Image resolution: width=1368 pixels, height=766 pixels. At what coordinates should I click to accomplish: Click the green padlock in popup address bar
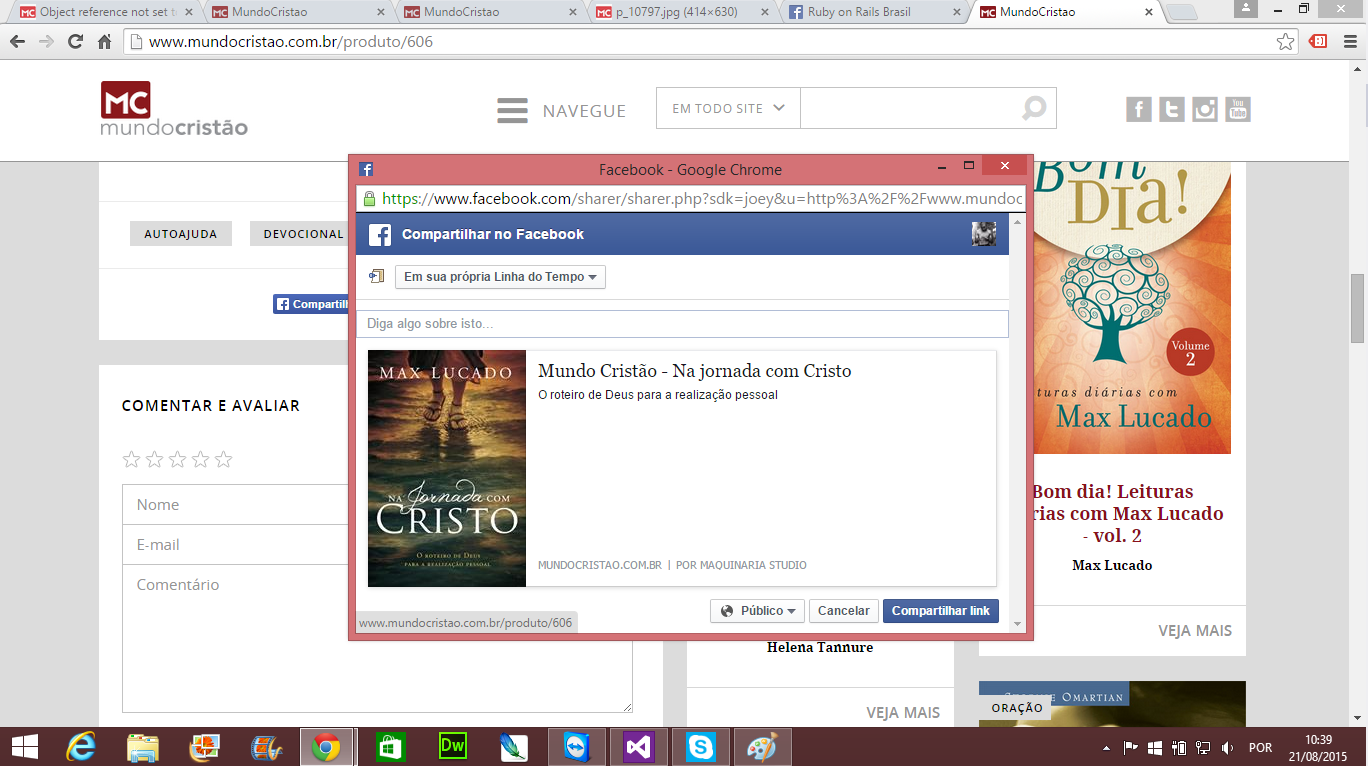click(x=369, y=199)
